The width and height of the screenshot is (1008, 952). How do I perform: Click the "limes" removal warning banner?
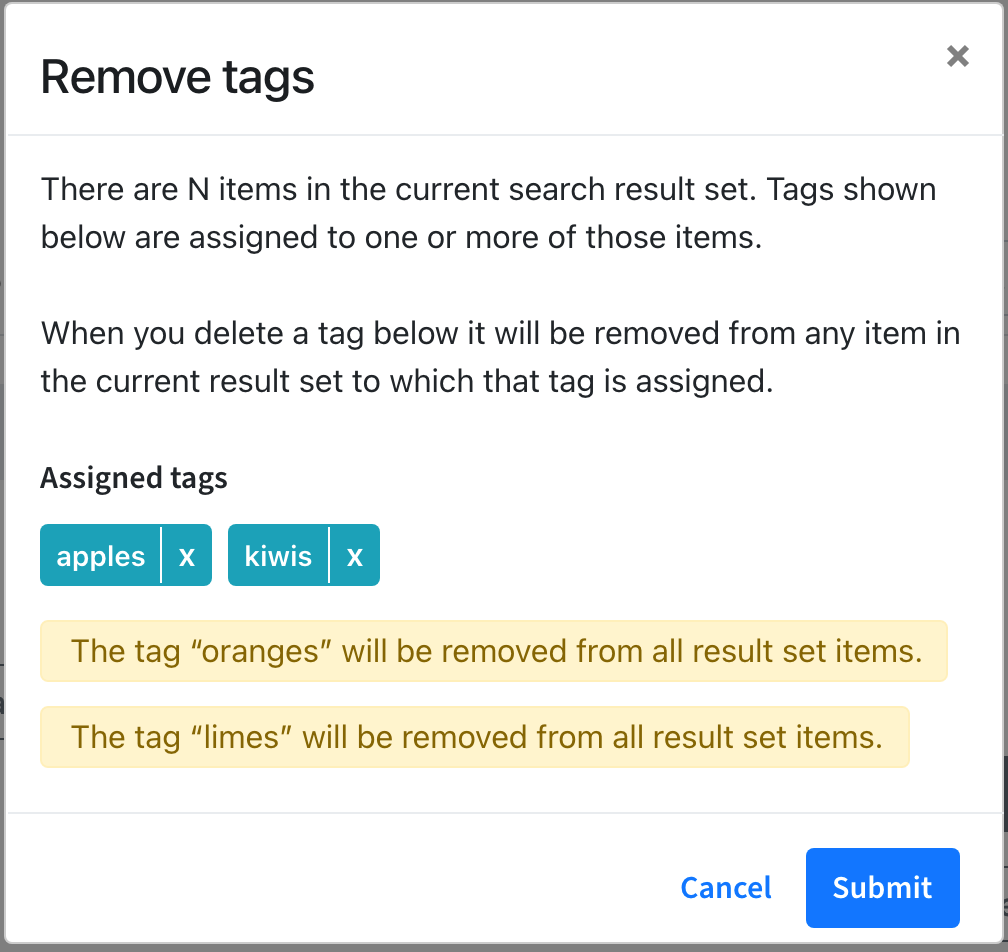pyautogui.click(x=475, y=737)
